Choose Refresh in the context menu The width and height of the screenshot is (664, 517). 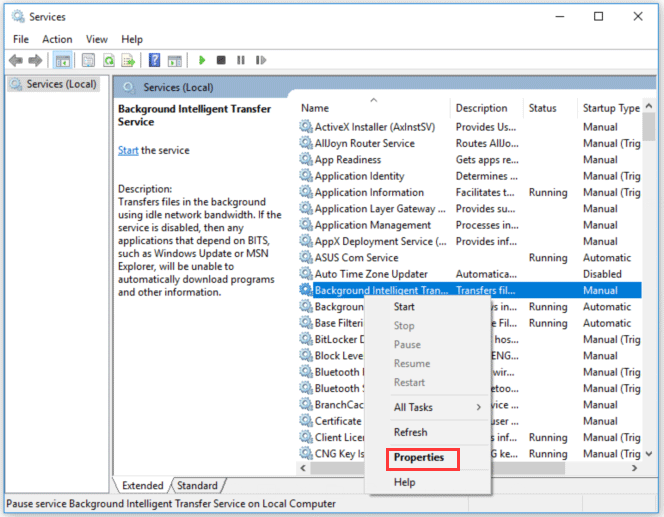[428, 432]
